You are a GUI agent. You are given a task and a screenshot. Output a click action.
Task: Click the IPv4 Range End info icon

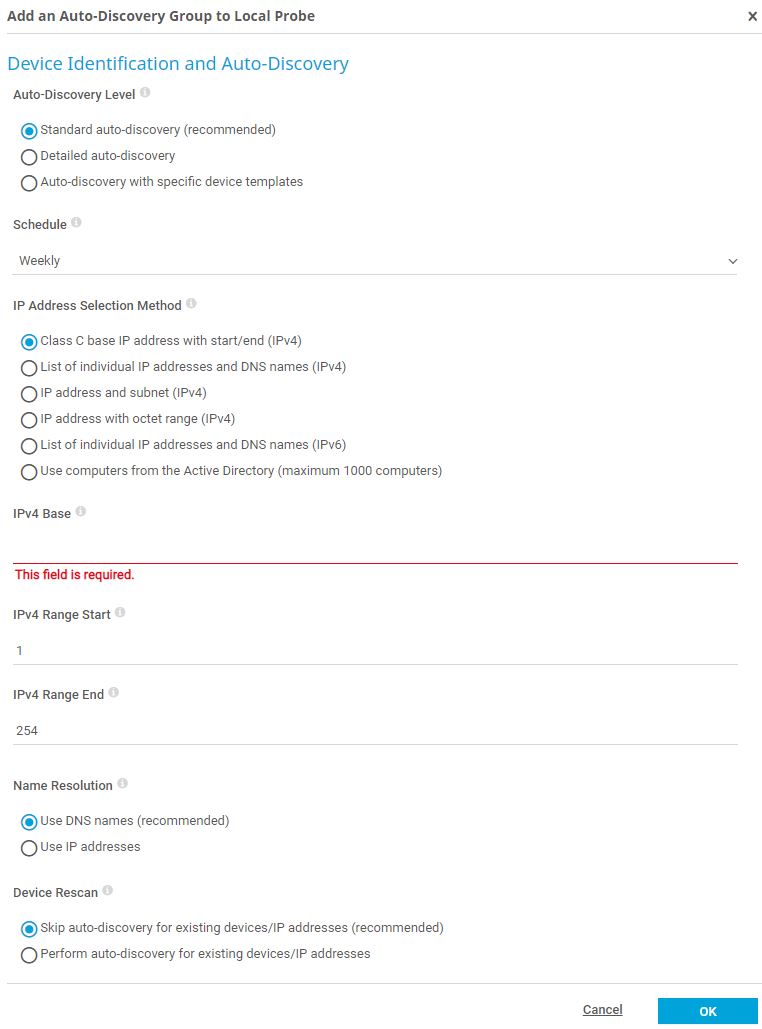click(113, 691)
